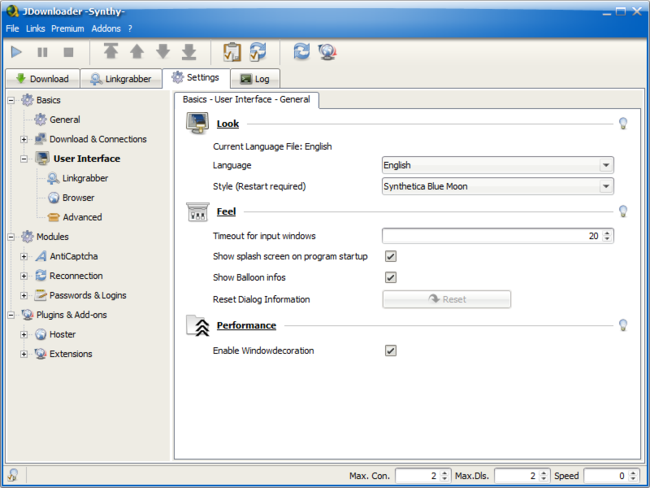Image resolution: width=650 pixels, height=488 pixels.
Task: Open the File menu
Action: pos(12,29)
